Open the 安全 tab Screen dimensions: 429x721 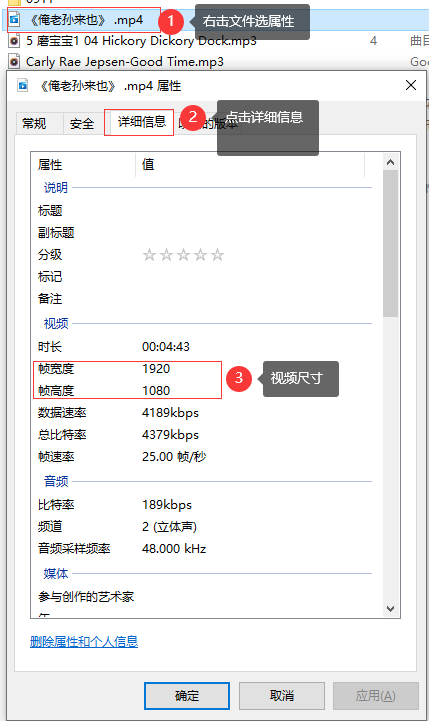82,123
